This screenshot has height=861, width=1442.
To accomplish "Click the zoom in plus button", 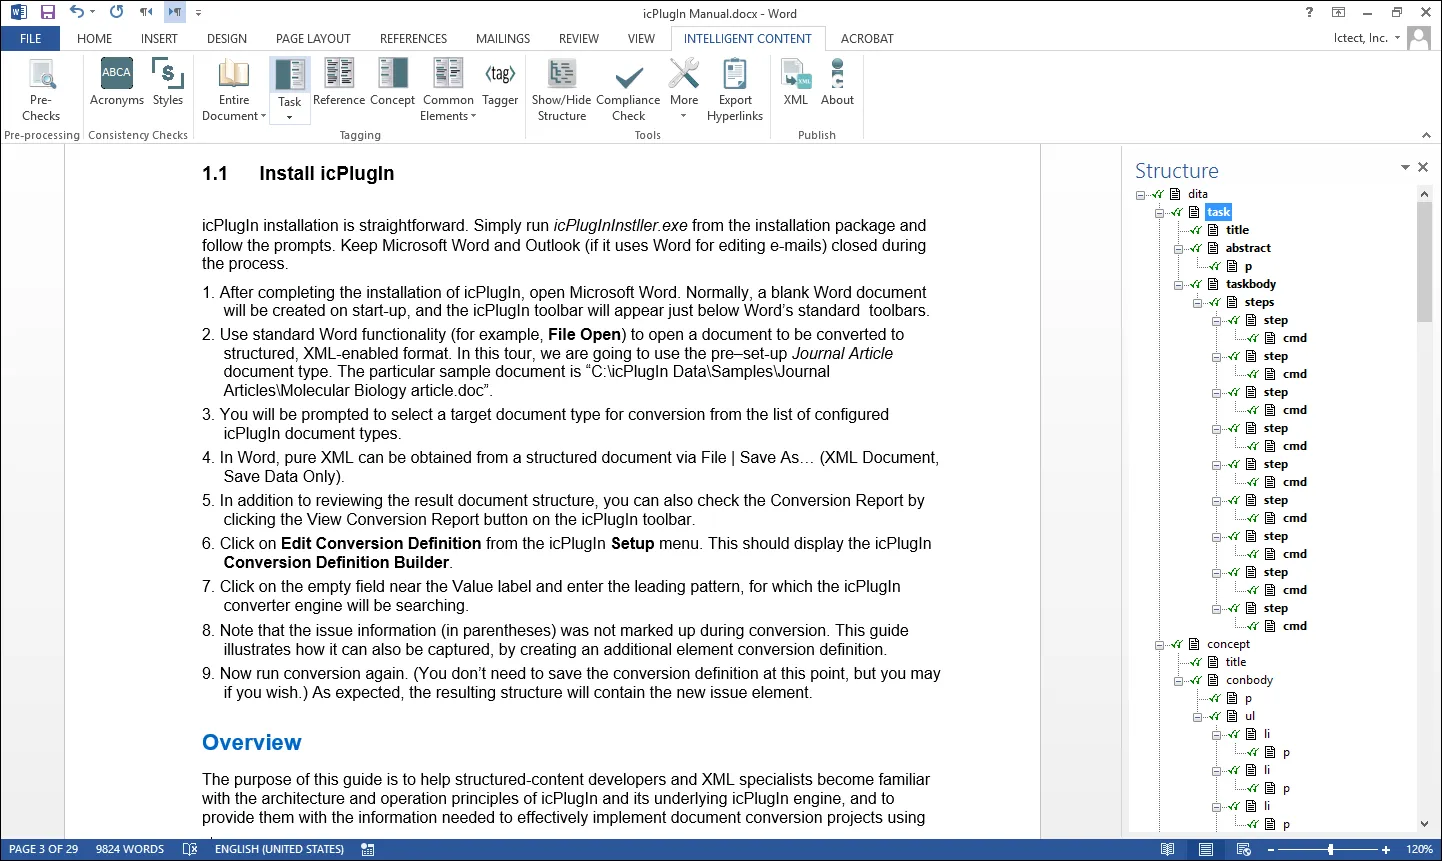I will [1386, 849].
